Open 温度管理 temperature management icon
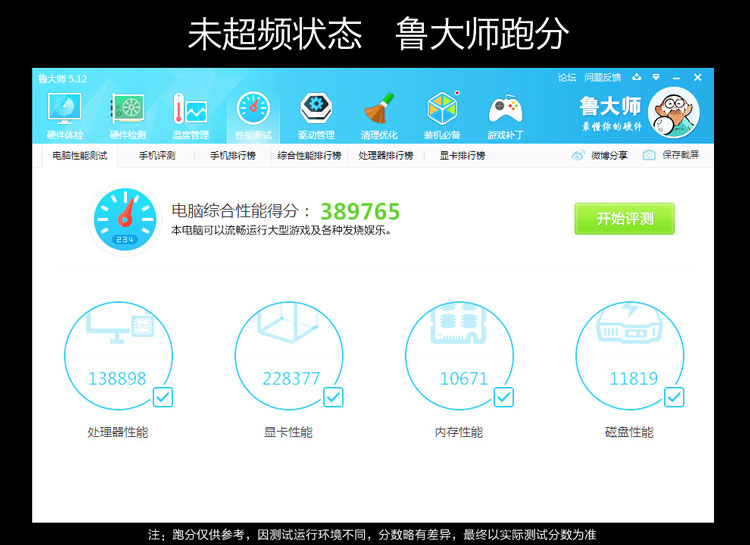The image size is (750, 545). tap(190, 109)
